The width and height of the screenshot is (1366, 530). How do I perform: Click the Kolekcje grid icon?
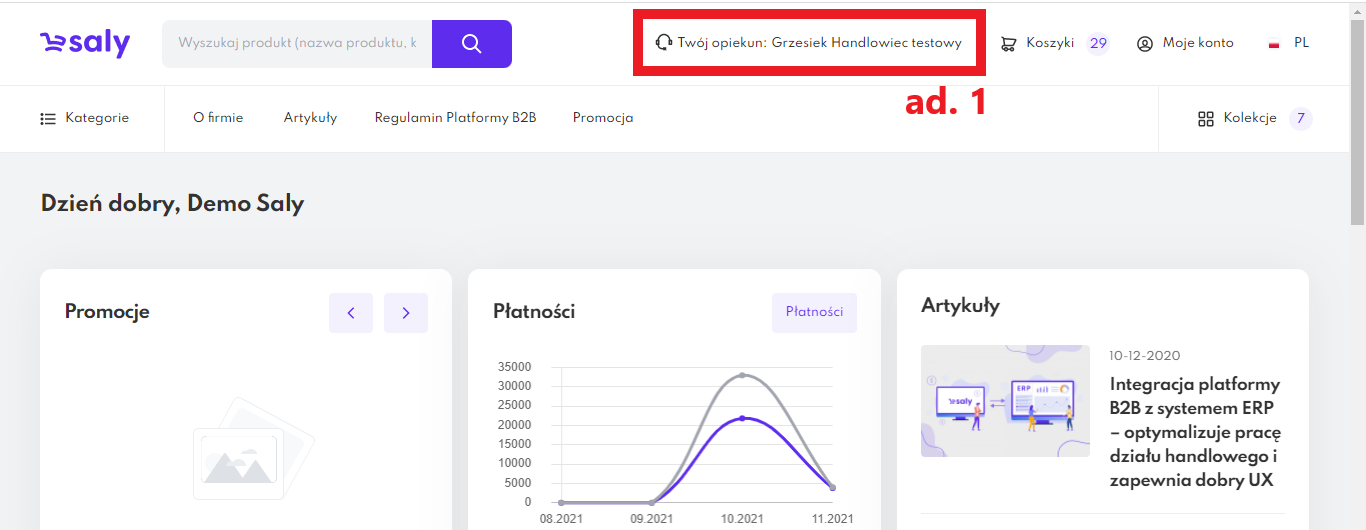(x=1205, y=119)
